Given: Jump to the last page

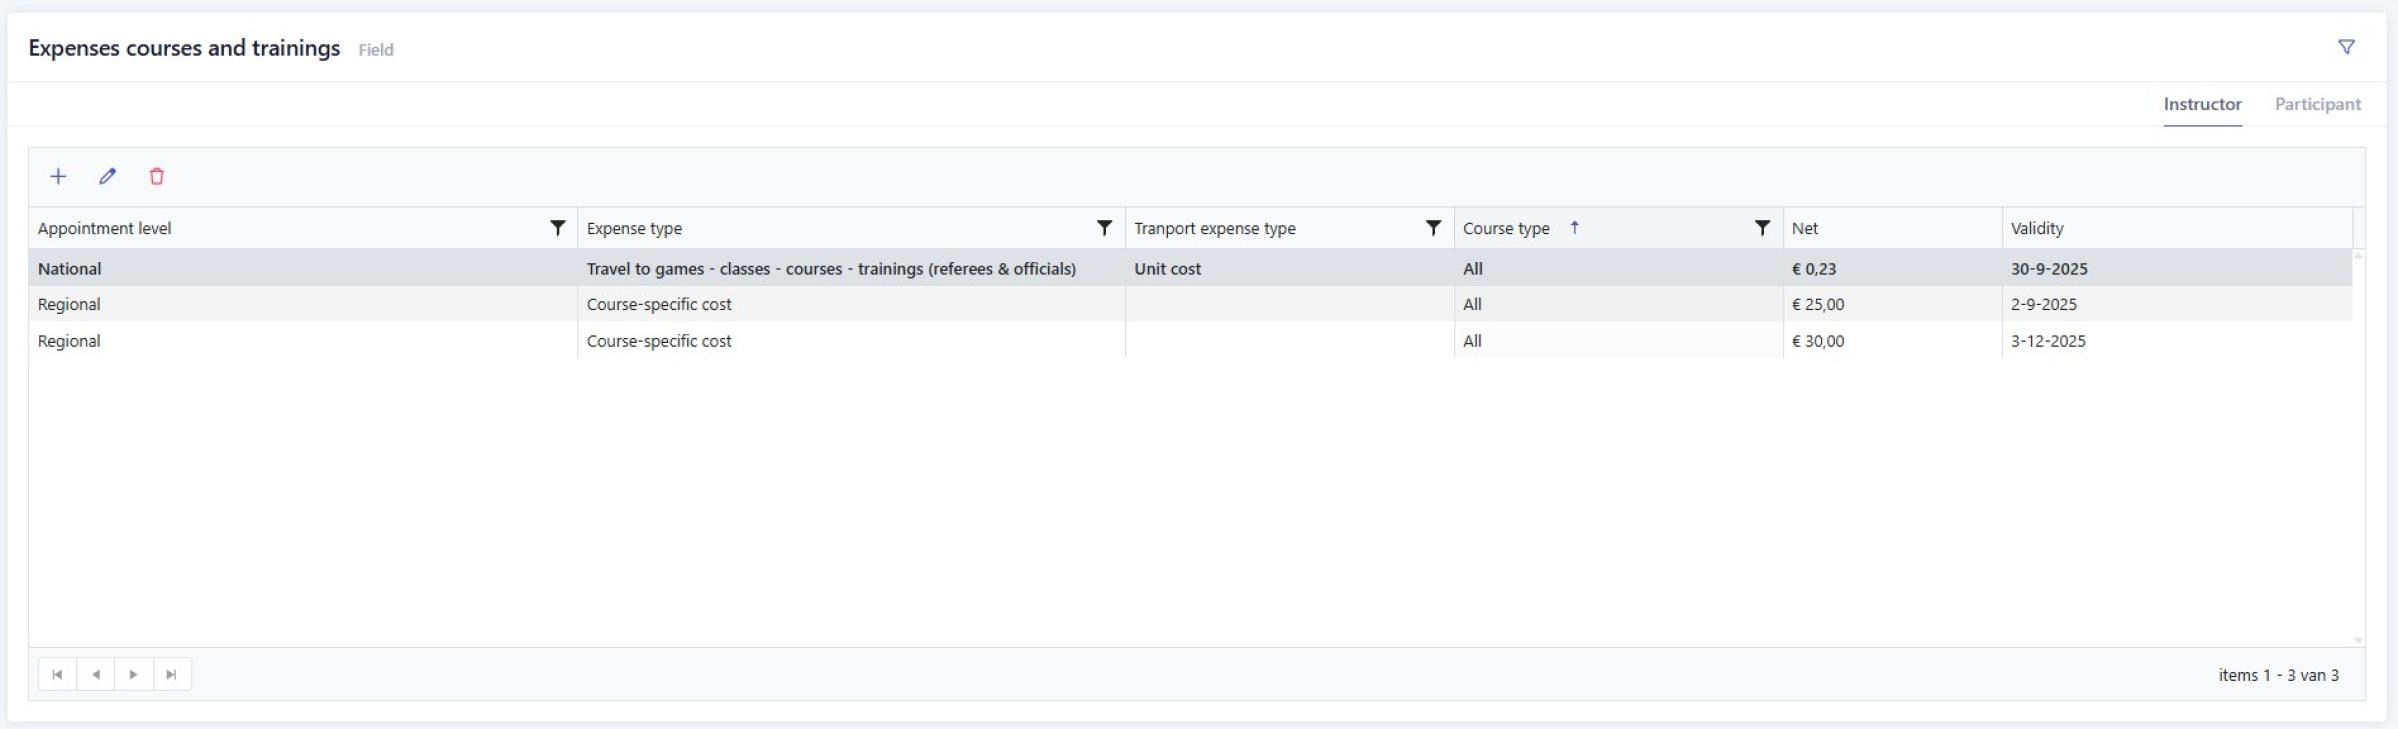Looking at the screenshot, I should (x=172, y=674).
